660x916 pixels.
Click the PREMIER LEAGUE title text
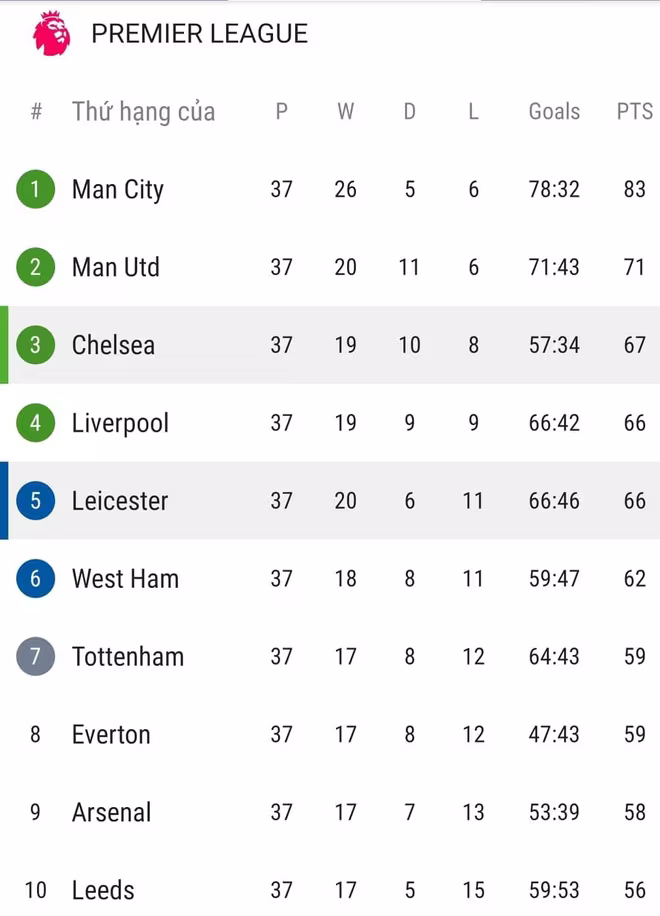[198, 33]
